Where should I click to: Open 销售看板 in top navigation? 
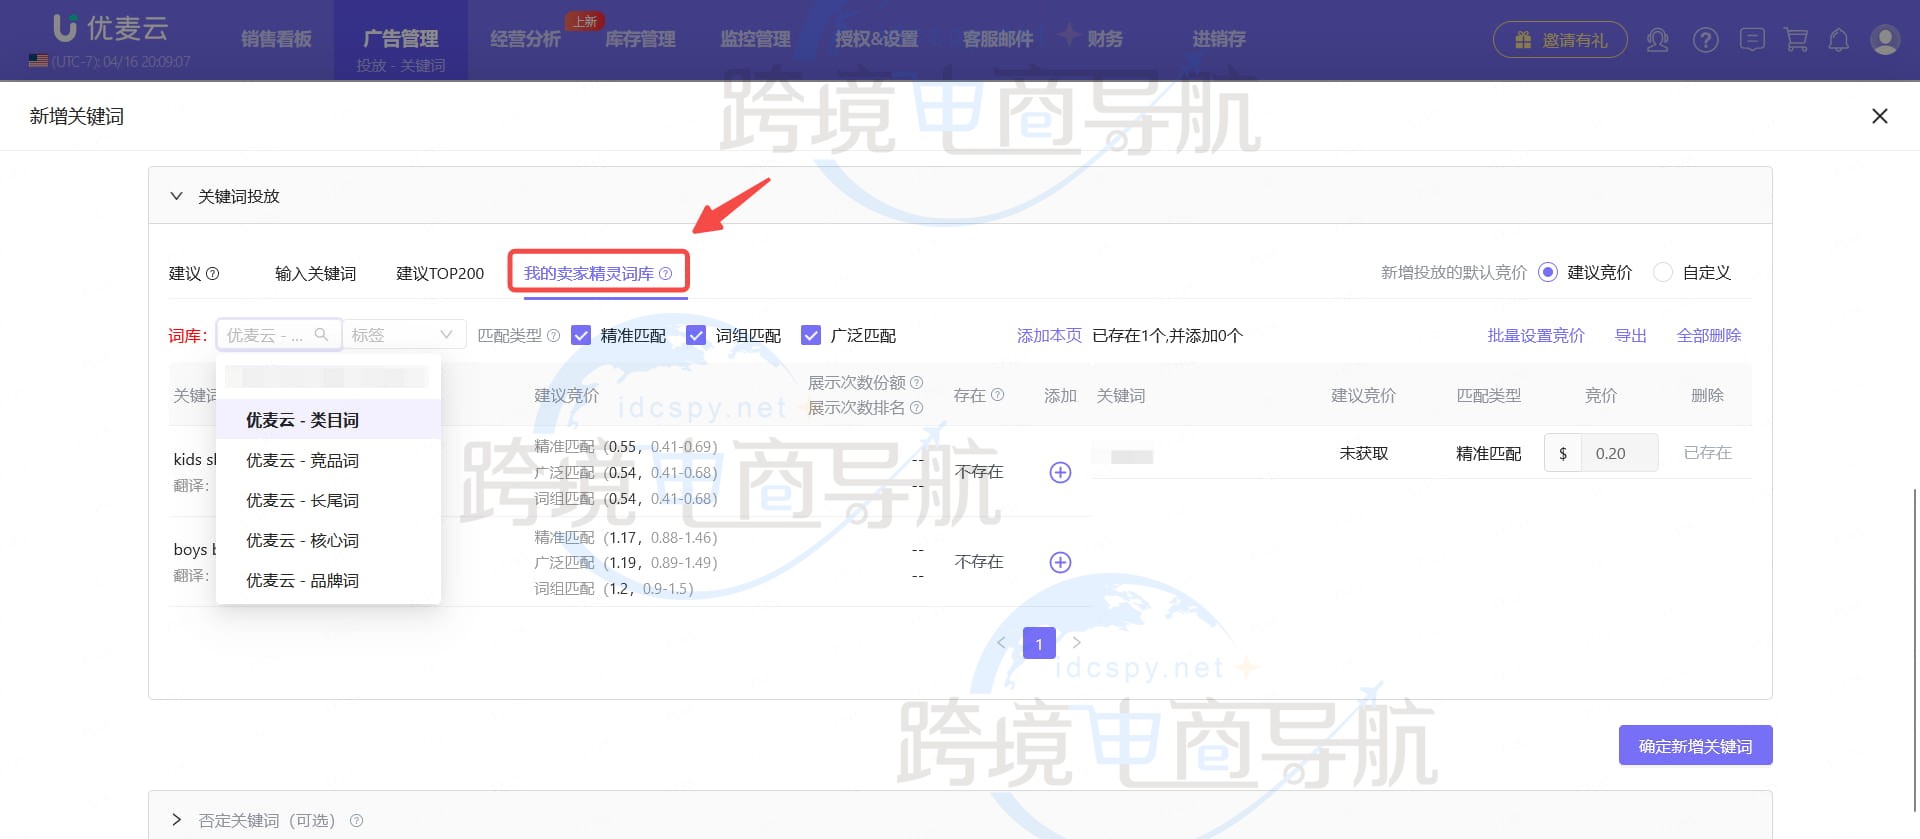coord(276,39)
